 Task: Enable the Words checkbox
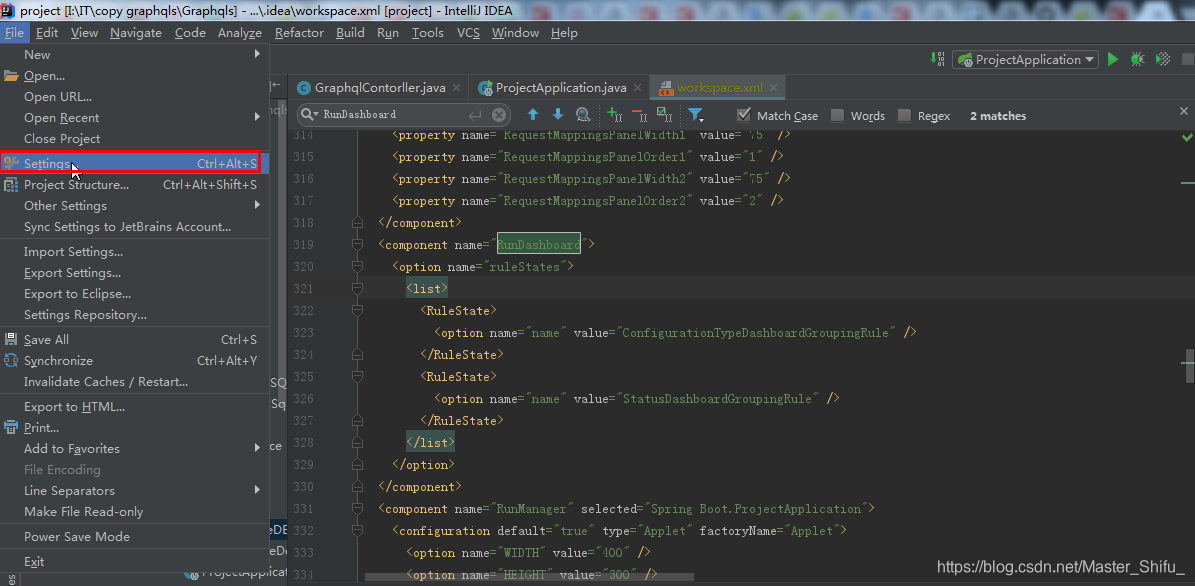(x=838, y=115)
